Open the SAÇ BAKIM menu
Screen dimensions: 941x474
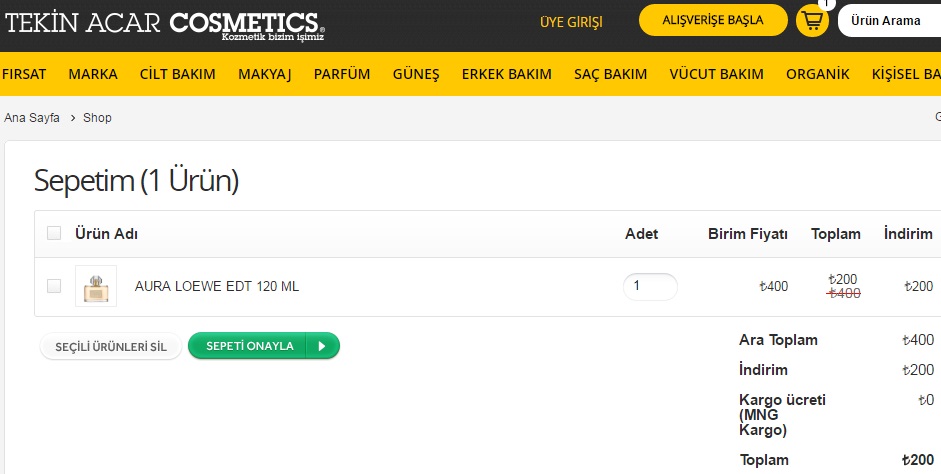[610, 74]
